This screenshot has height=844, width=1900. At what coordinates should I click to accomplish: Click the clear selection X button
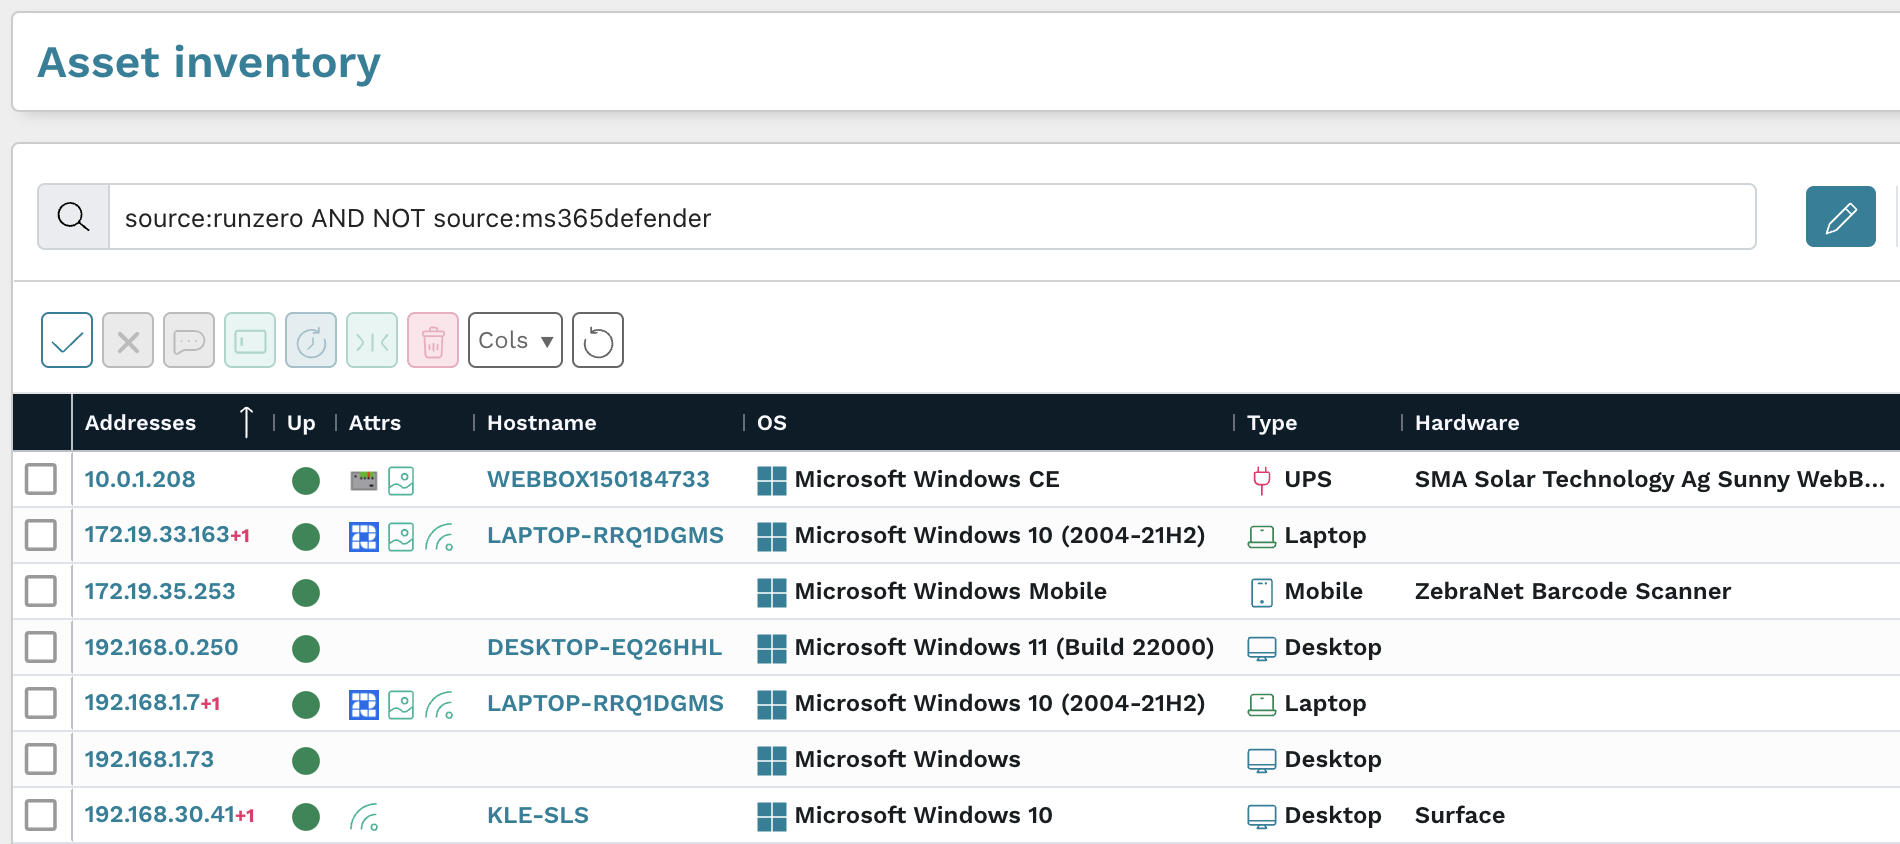(x=128, y=340)
